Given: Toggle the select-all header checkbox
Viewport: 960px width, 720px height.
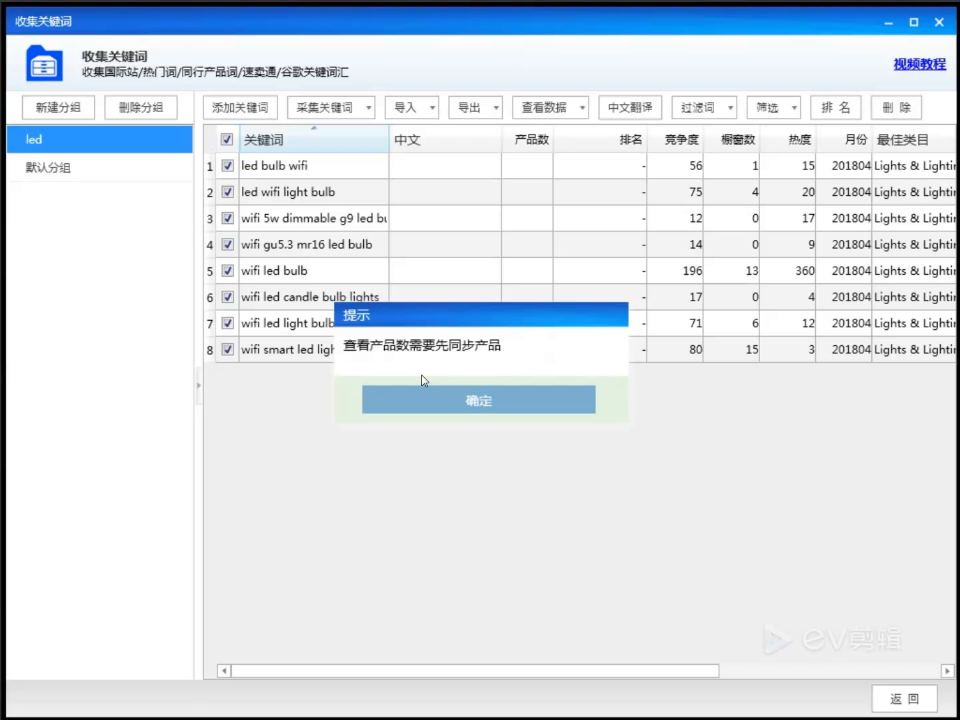Looking at the screenshot, I should coord(227,140).
